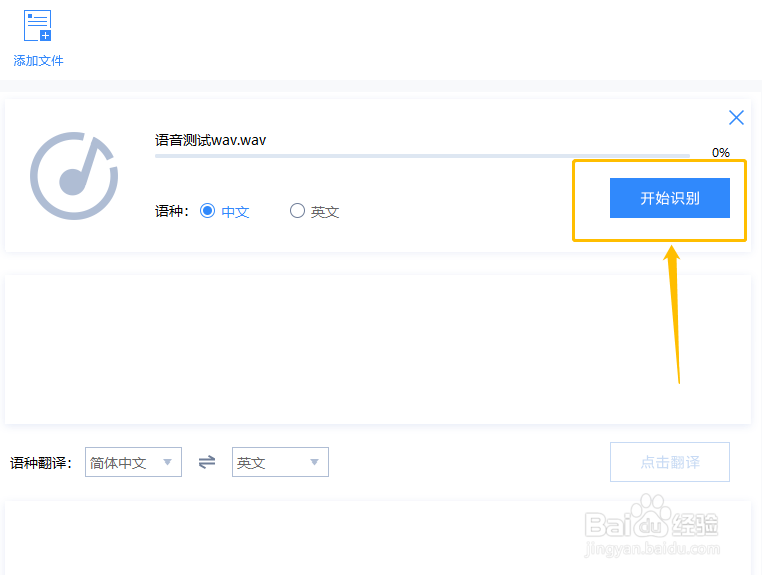The image size is (762, 575).
Task: Click the 点击翻译 button
Action: pos(670,462)
